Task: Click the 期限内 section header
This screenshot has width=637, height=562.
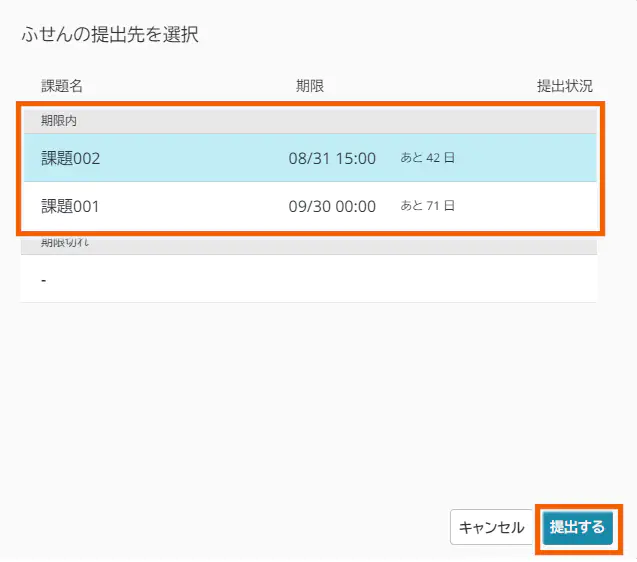Action: [59, 120]
